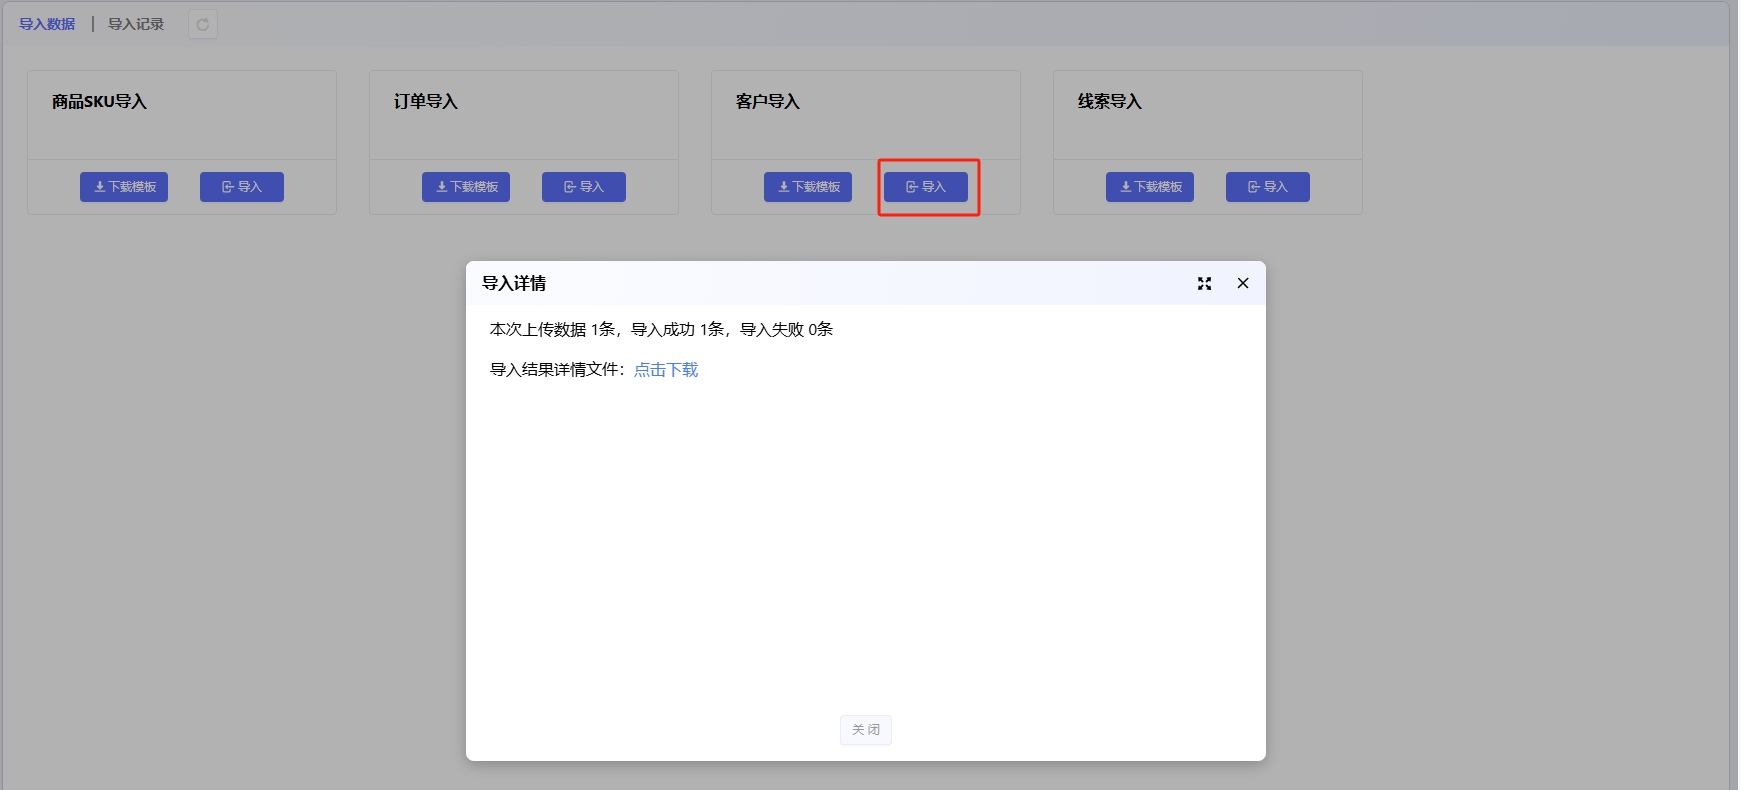Click 导入 under 线索导入 card

tap(1268, 187)
